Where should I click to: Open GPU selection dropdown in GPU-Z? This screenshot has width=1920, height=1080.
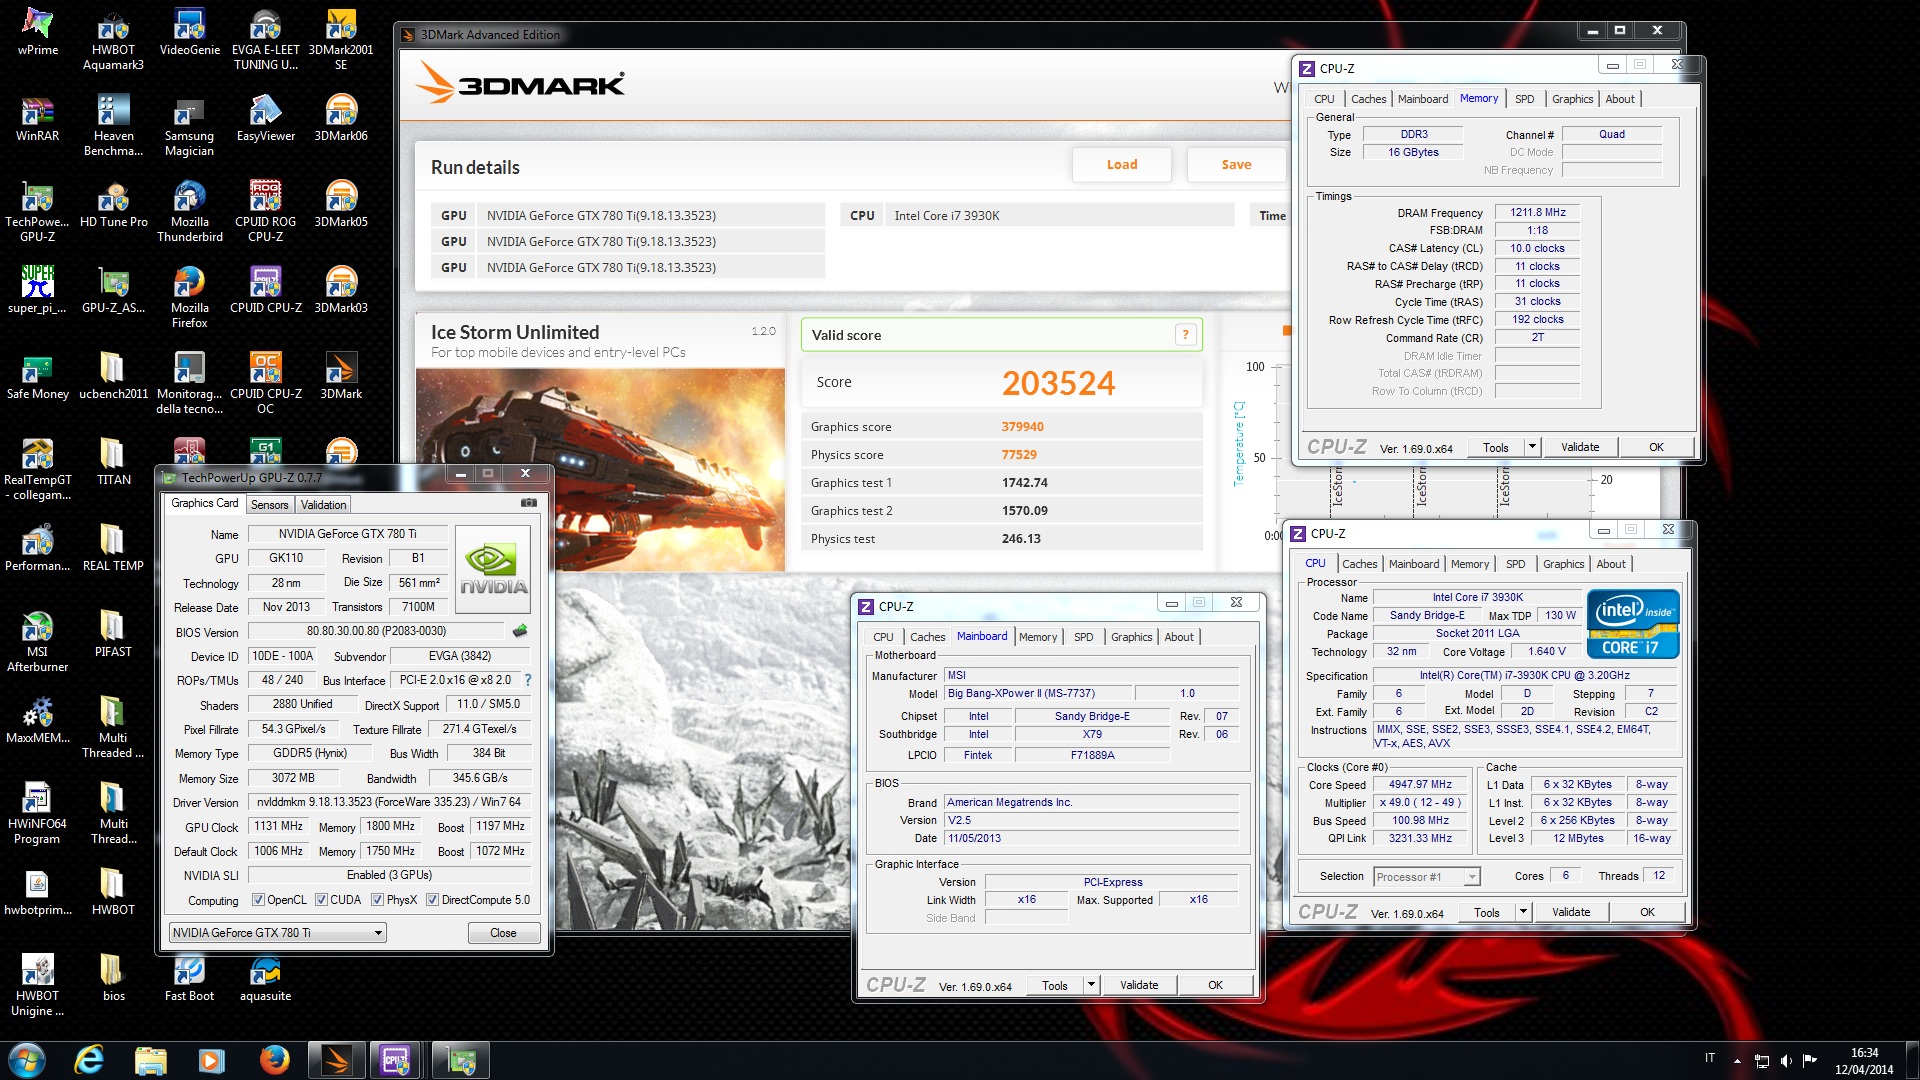277,933
